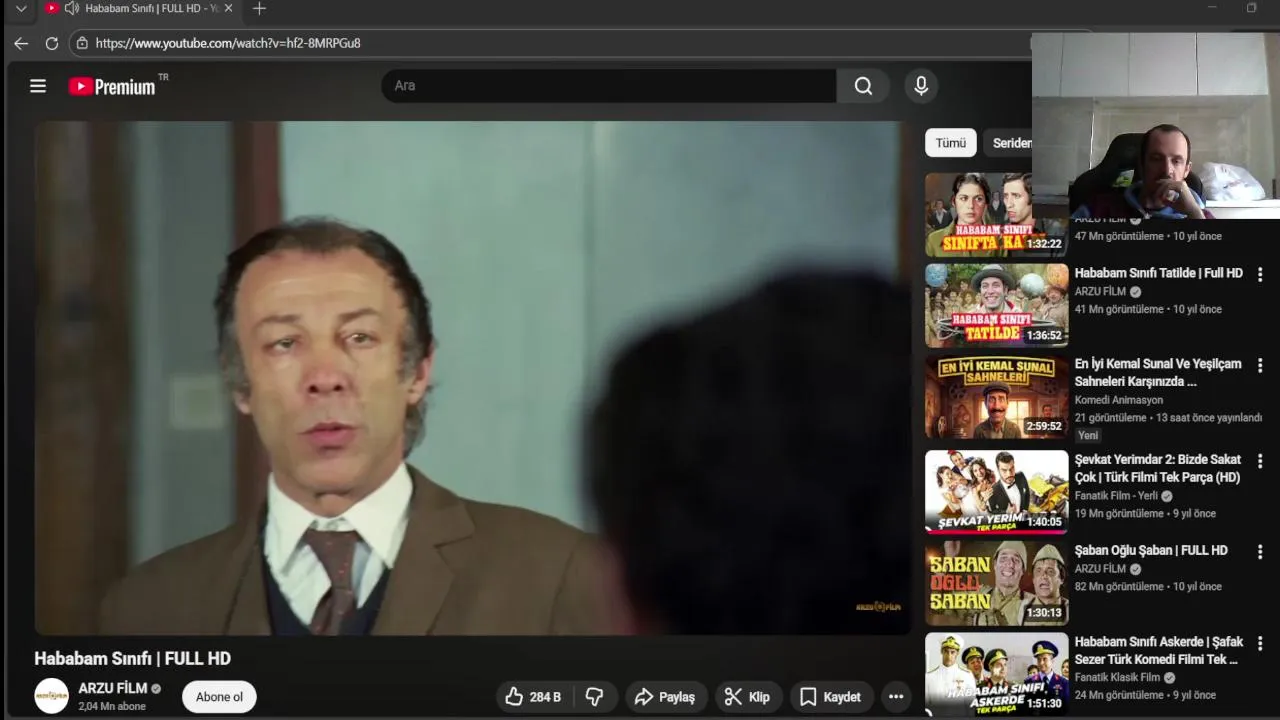Open Hababam Sınıfı Tatilde title link
1280x720 pixels.
[x=1158, y=273]
